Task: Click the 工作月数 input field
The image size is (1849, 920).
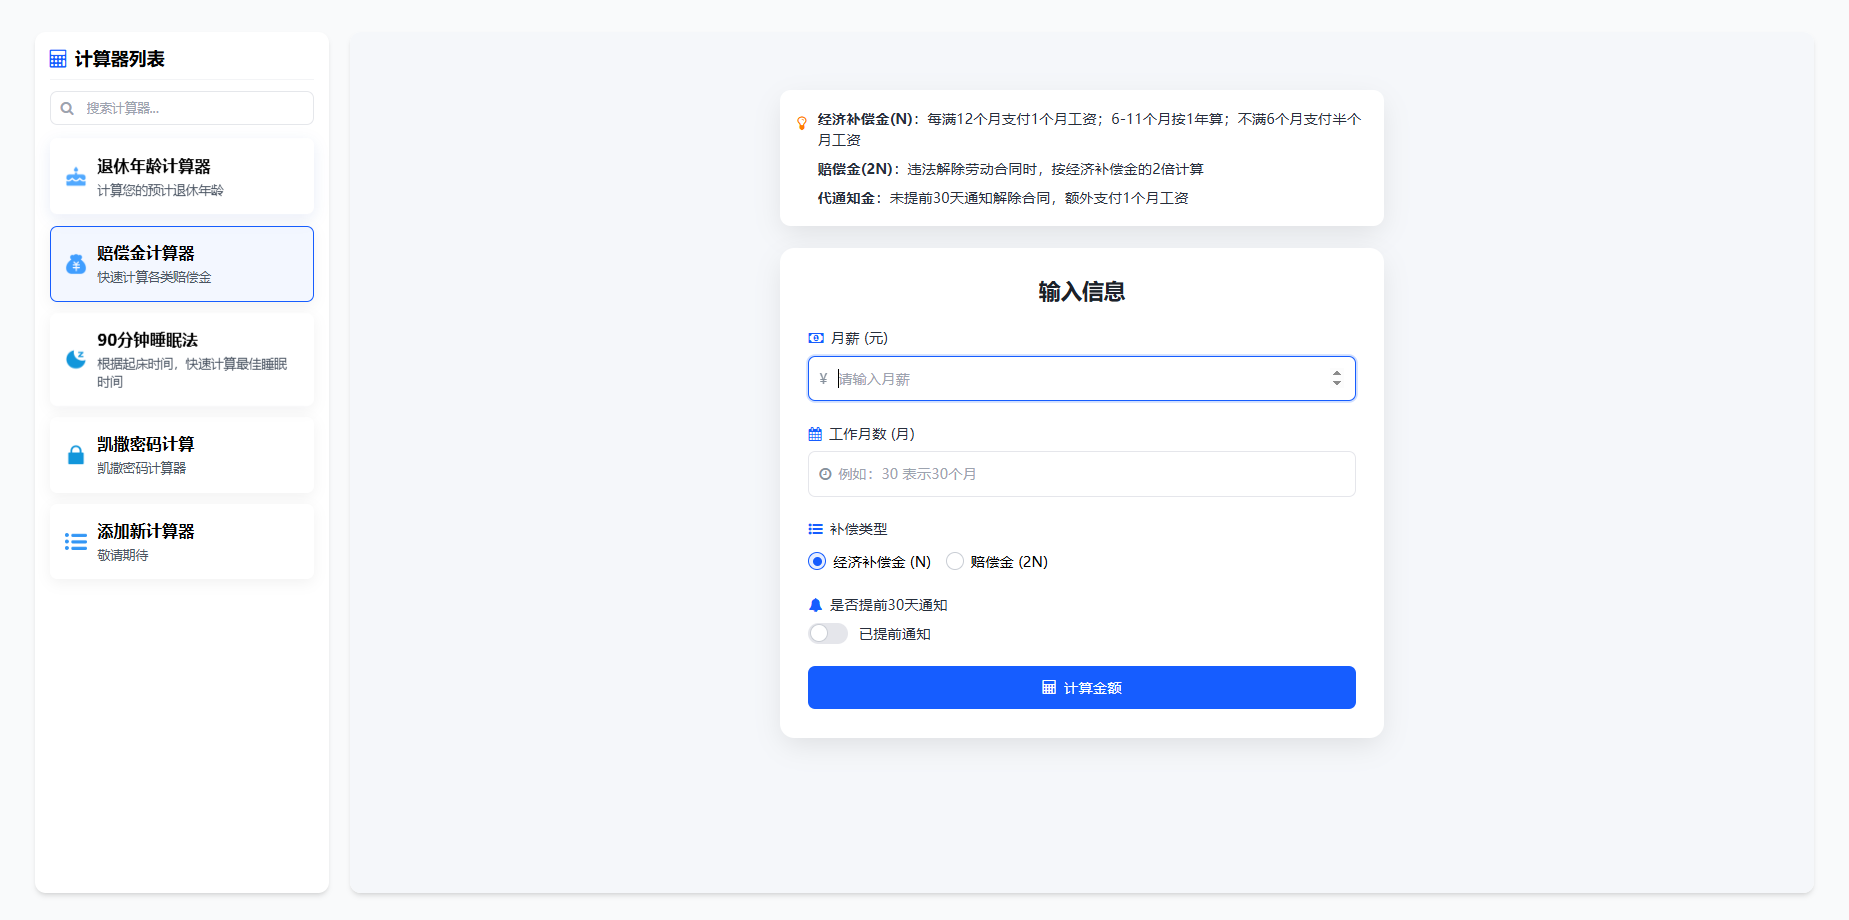Action: coord(1081,474)
